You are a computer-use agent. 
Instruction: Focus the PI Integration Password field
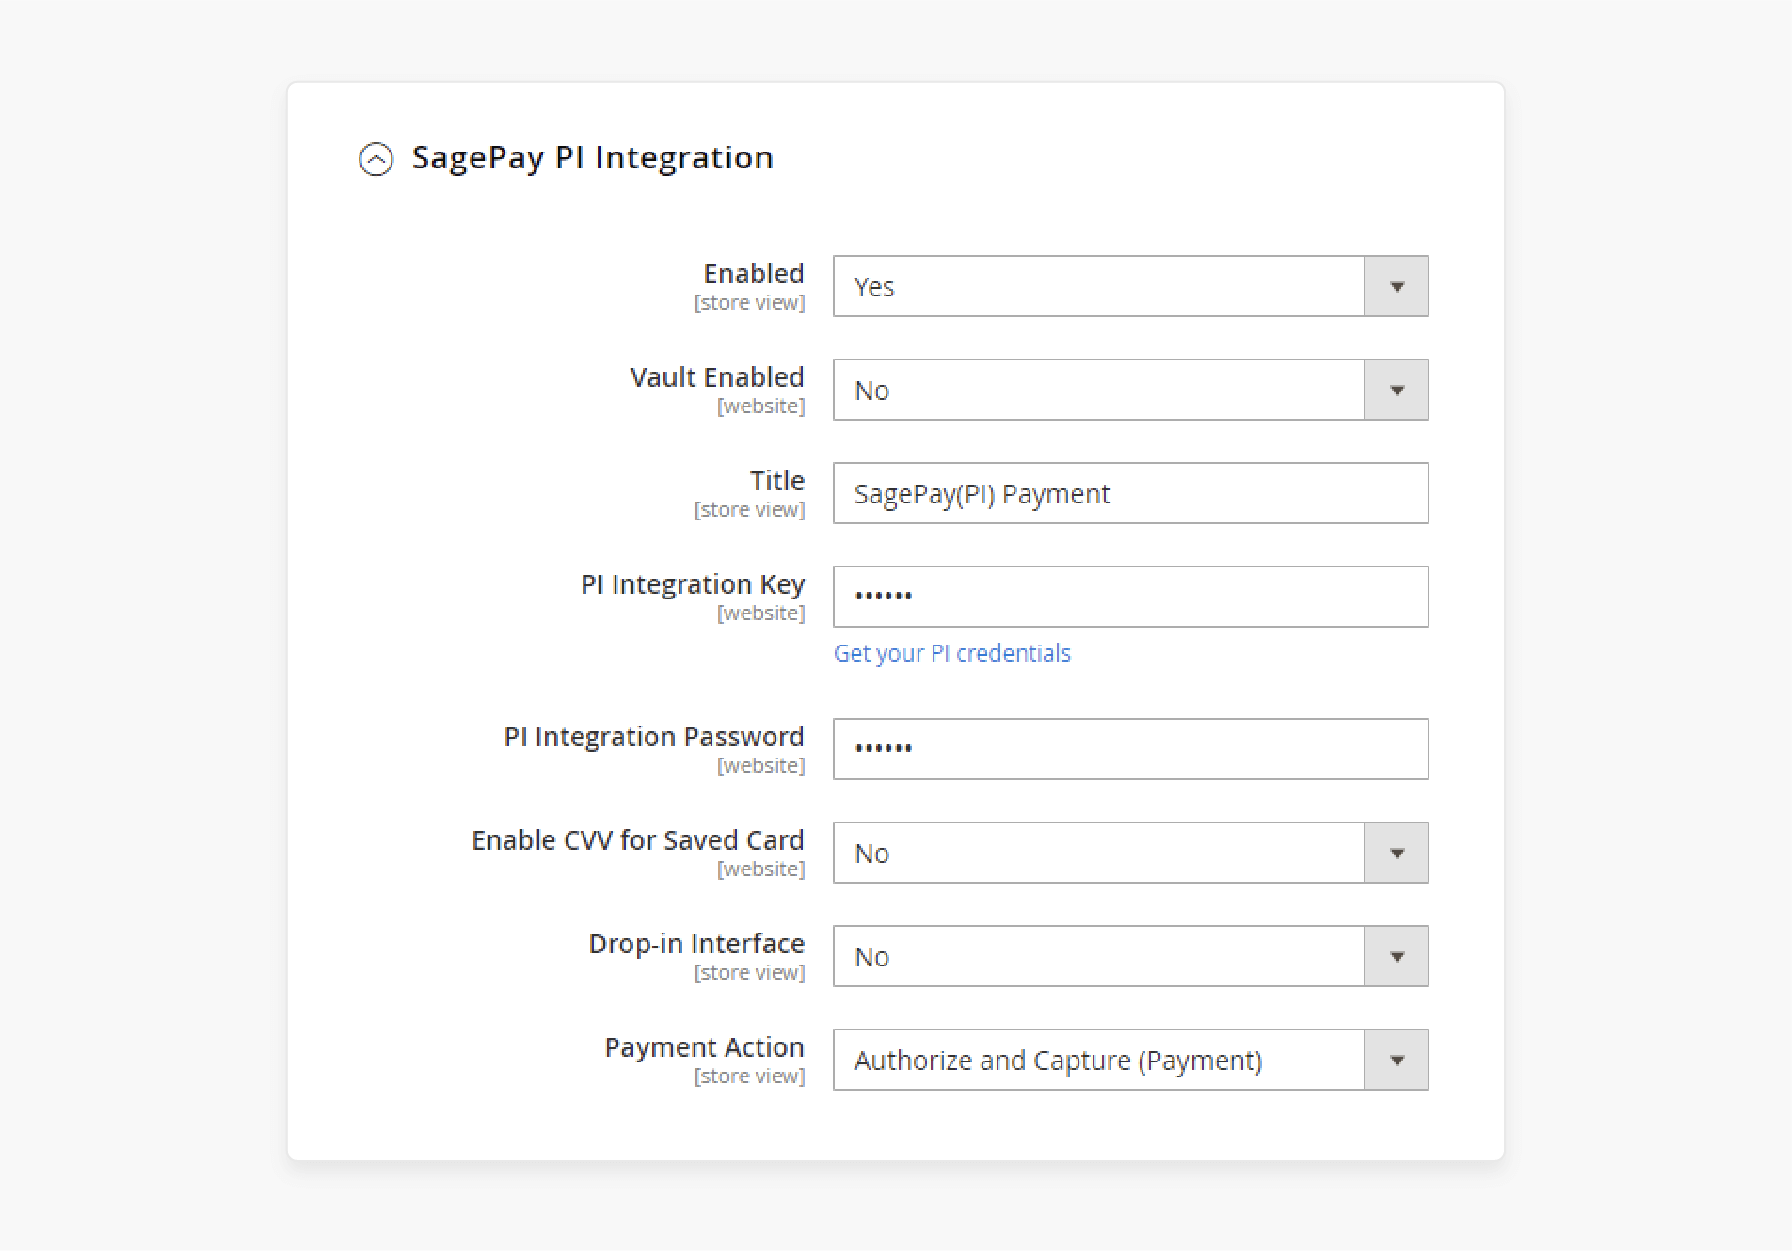[x=1131, y=749]
